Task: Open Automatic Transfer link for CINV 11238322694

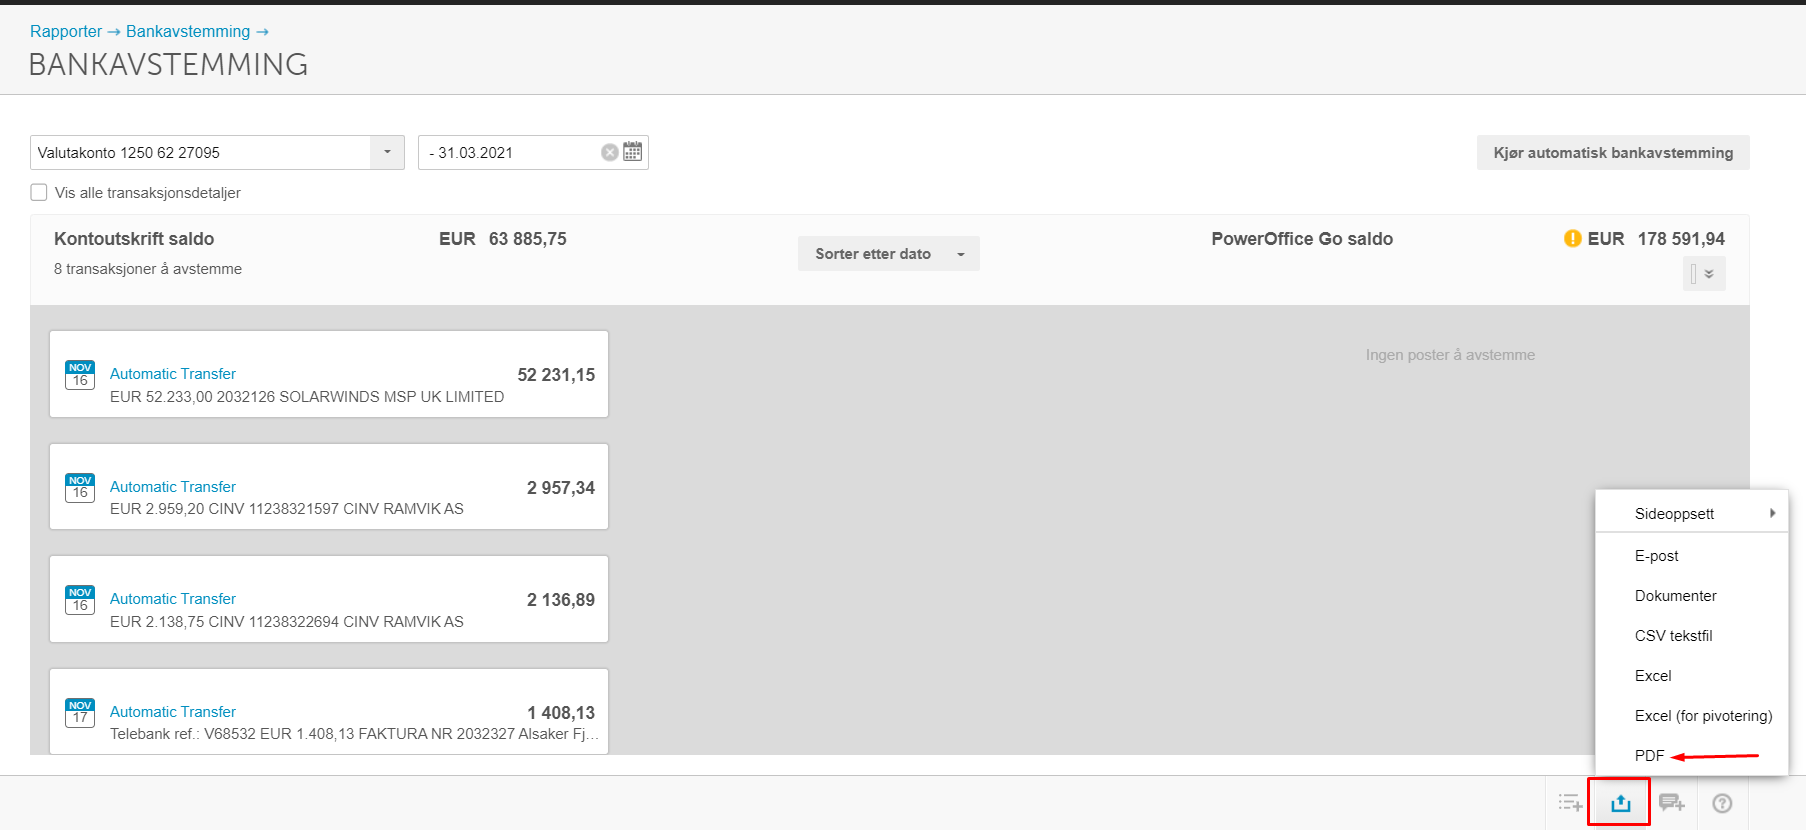Action: click(x=173, y=599)
